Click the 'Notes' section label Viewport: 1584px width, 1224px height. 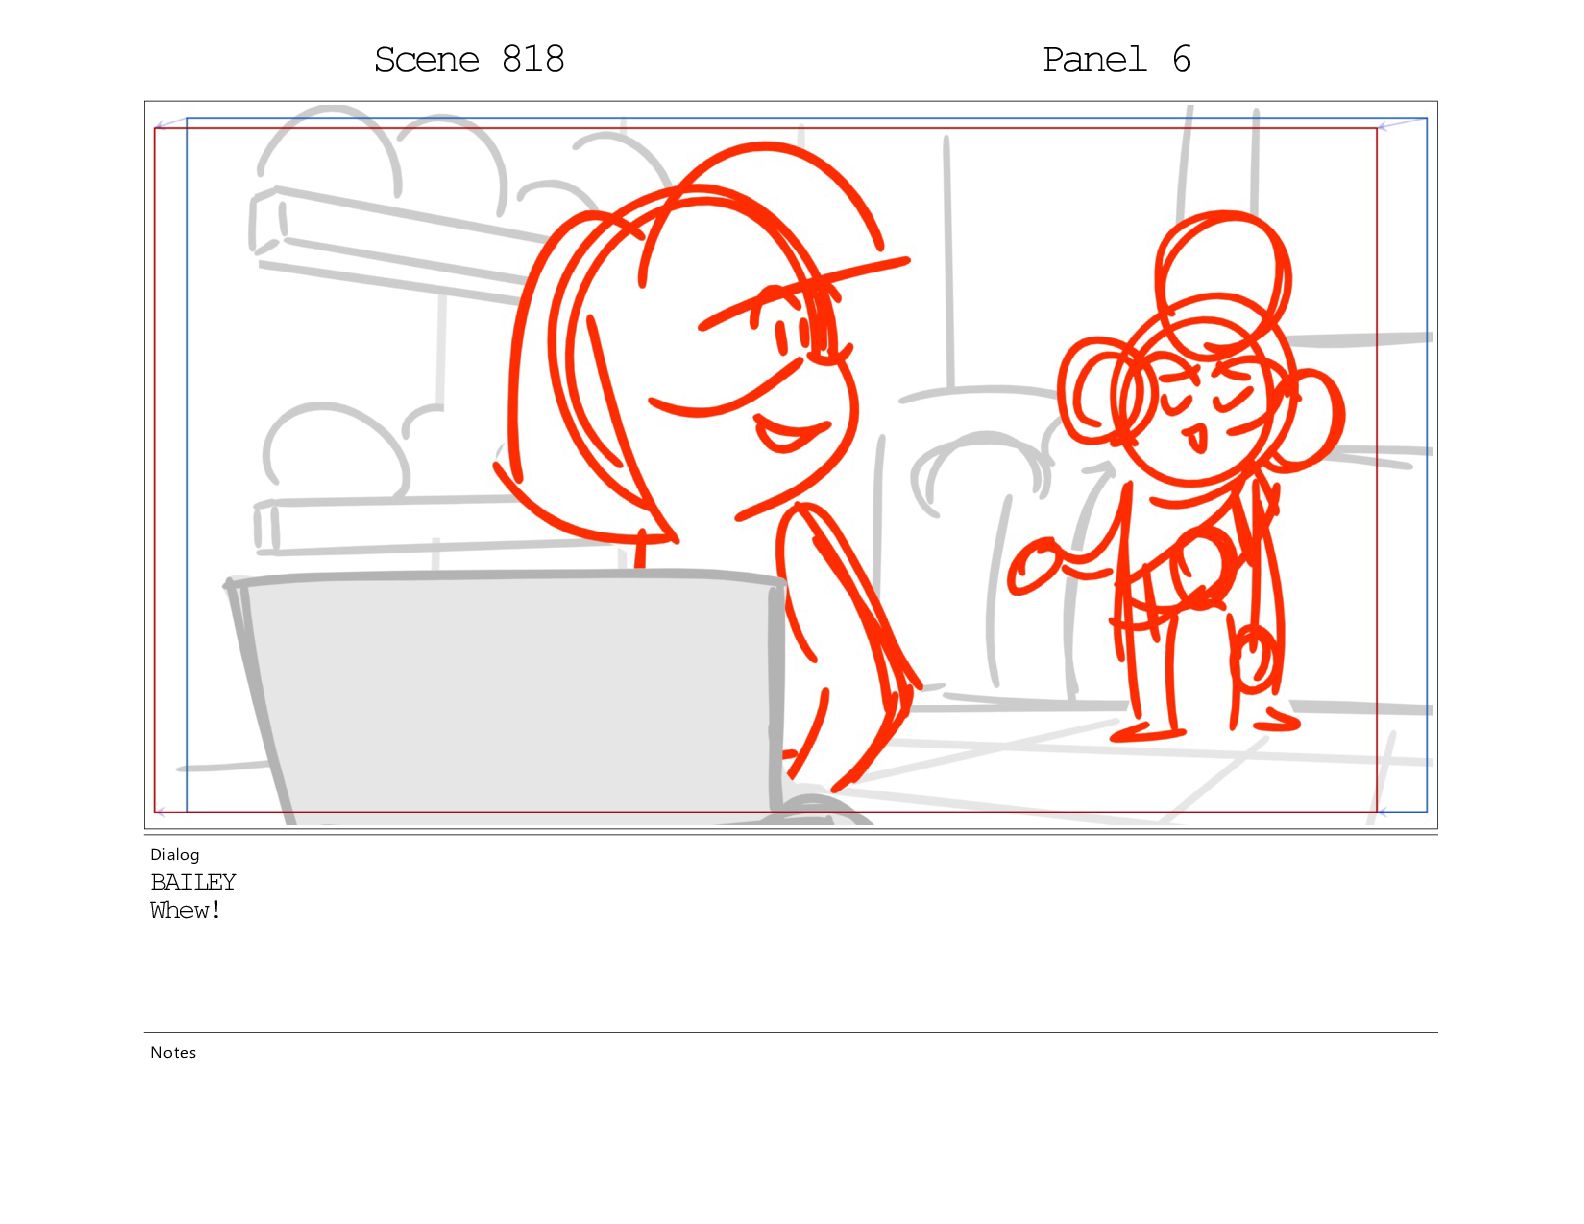click(x=173, y=1052)
